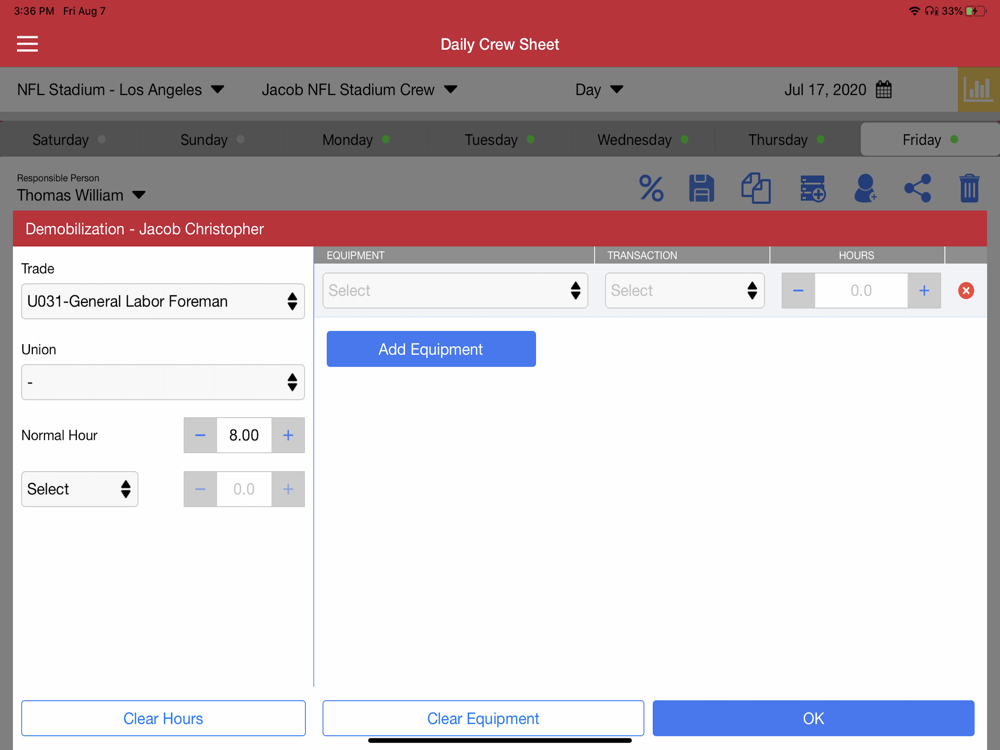Tap the share icon
1000x750 pixels.
pos(918,189)
